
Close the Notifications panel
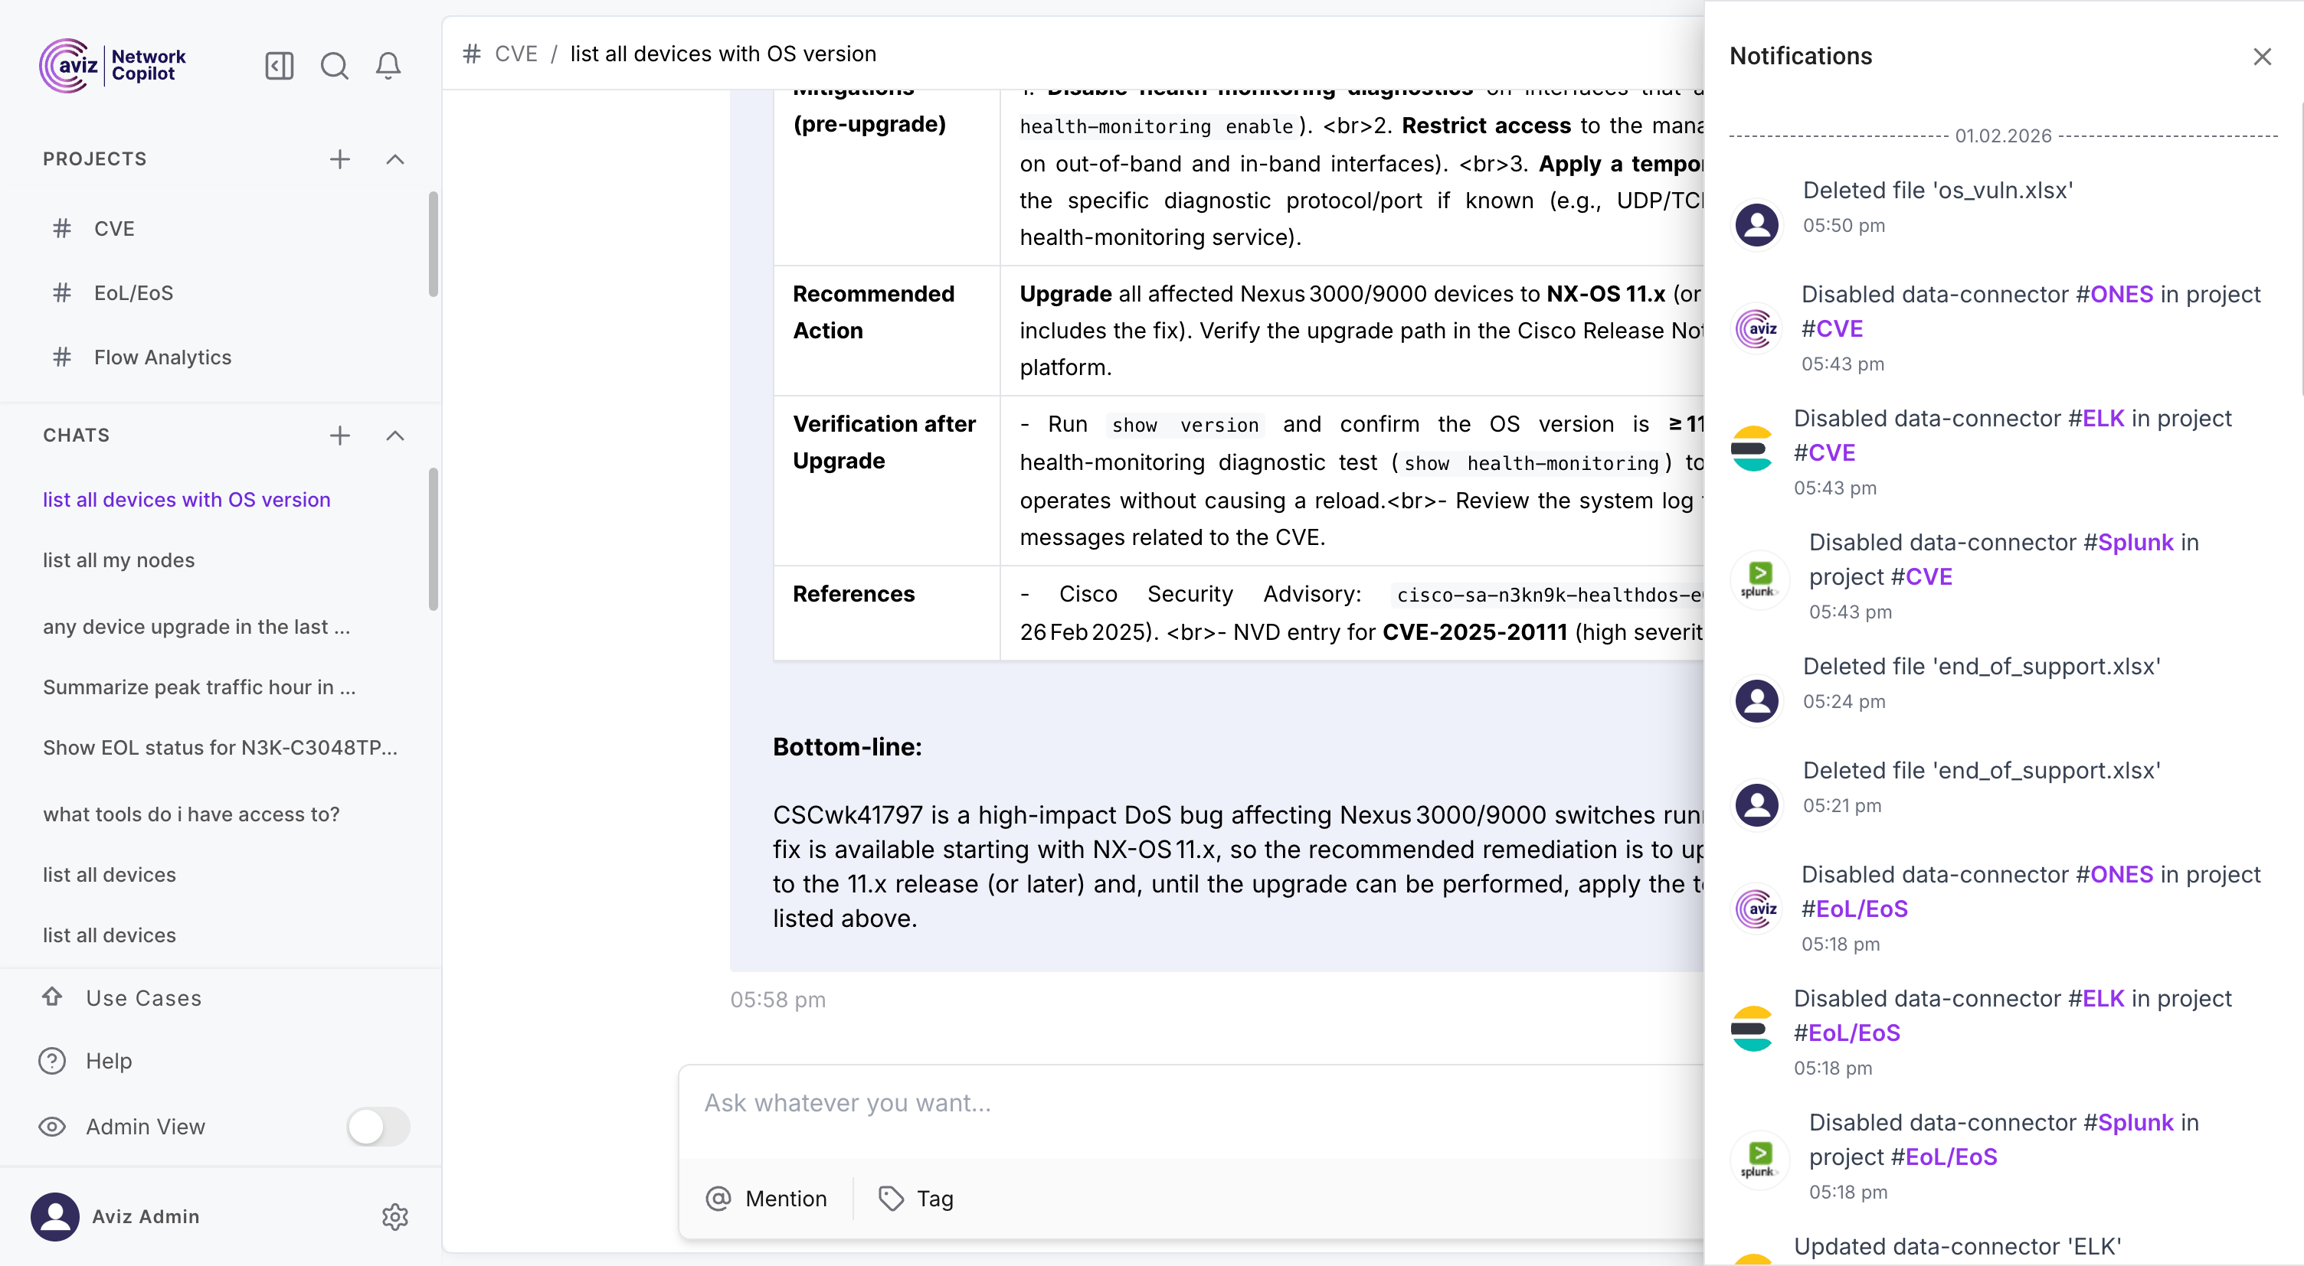[x=2262, y=57]
